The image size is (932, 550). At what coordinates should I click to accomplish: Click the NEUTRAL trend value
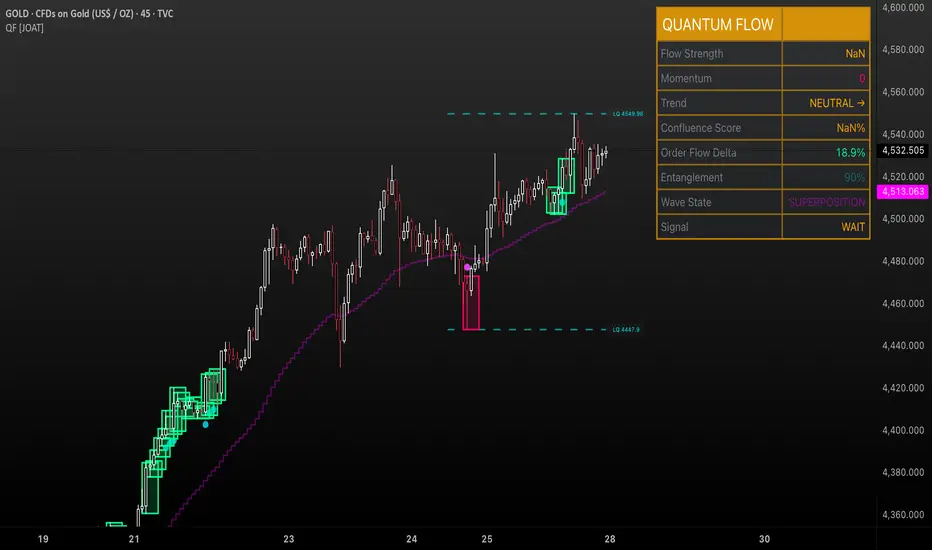click(x=837, y=103)
